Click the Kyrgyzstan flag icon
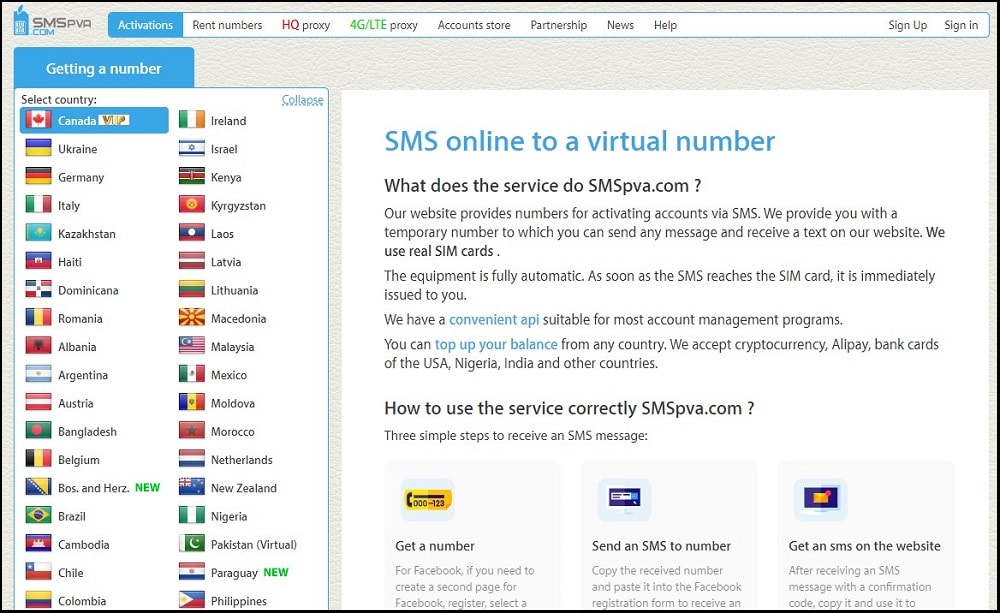The height and width of the screenshot is (613, 1000). pyautogui.click(x=191, y=204)
